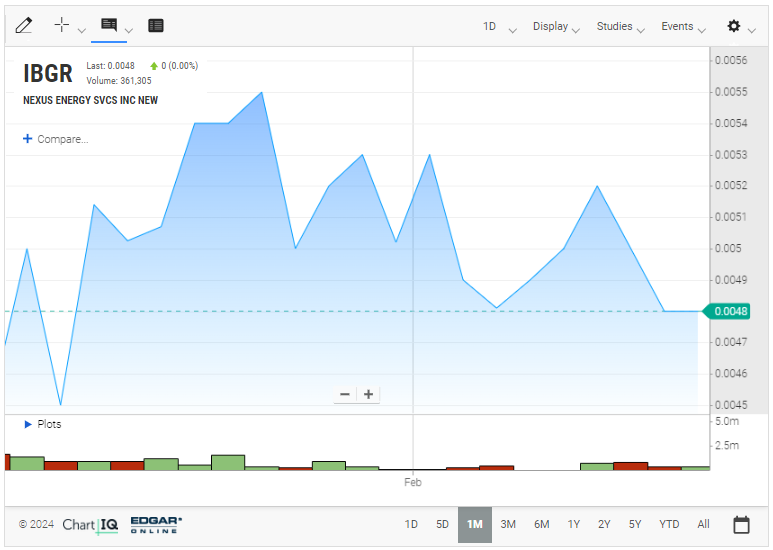
Task: Select the YTD range button
Action: [669, 524]
